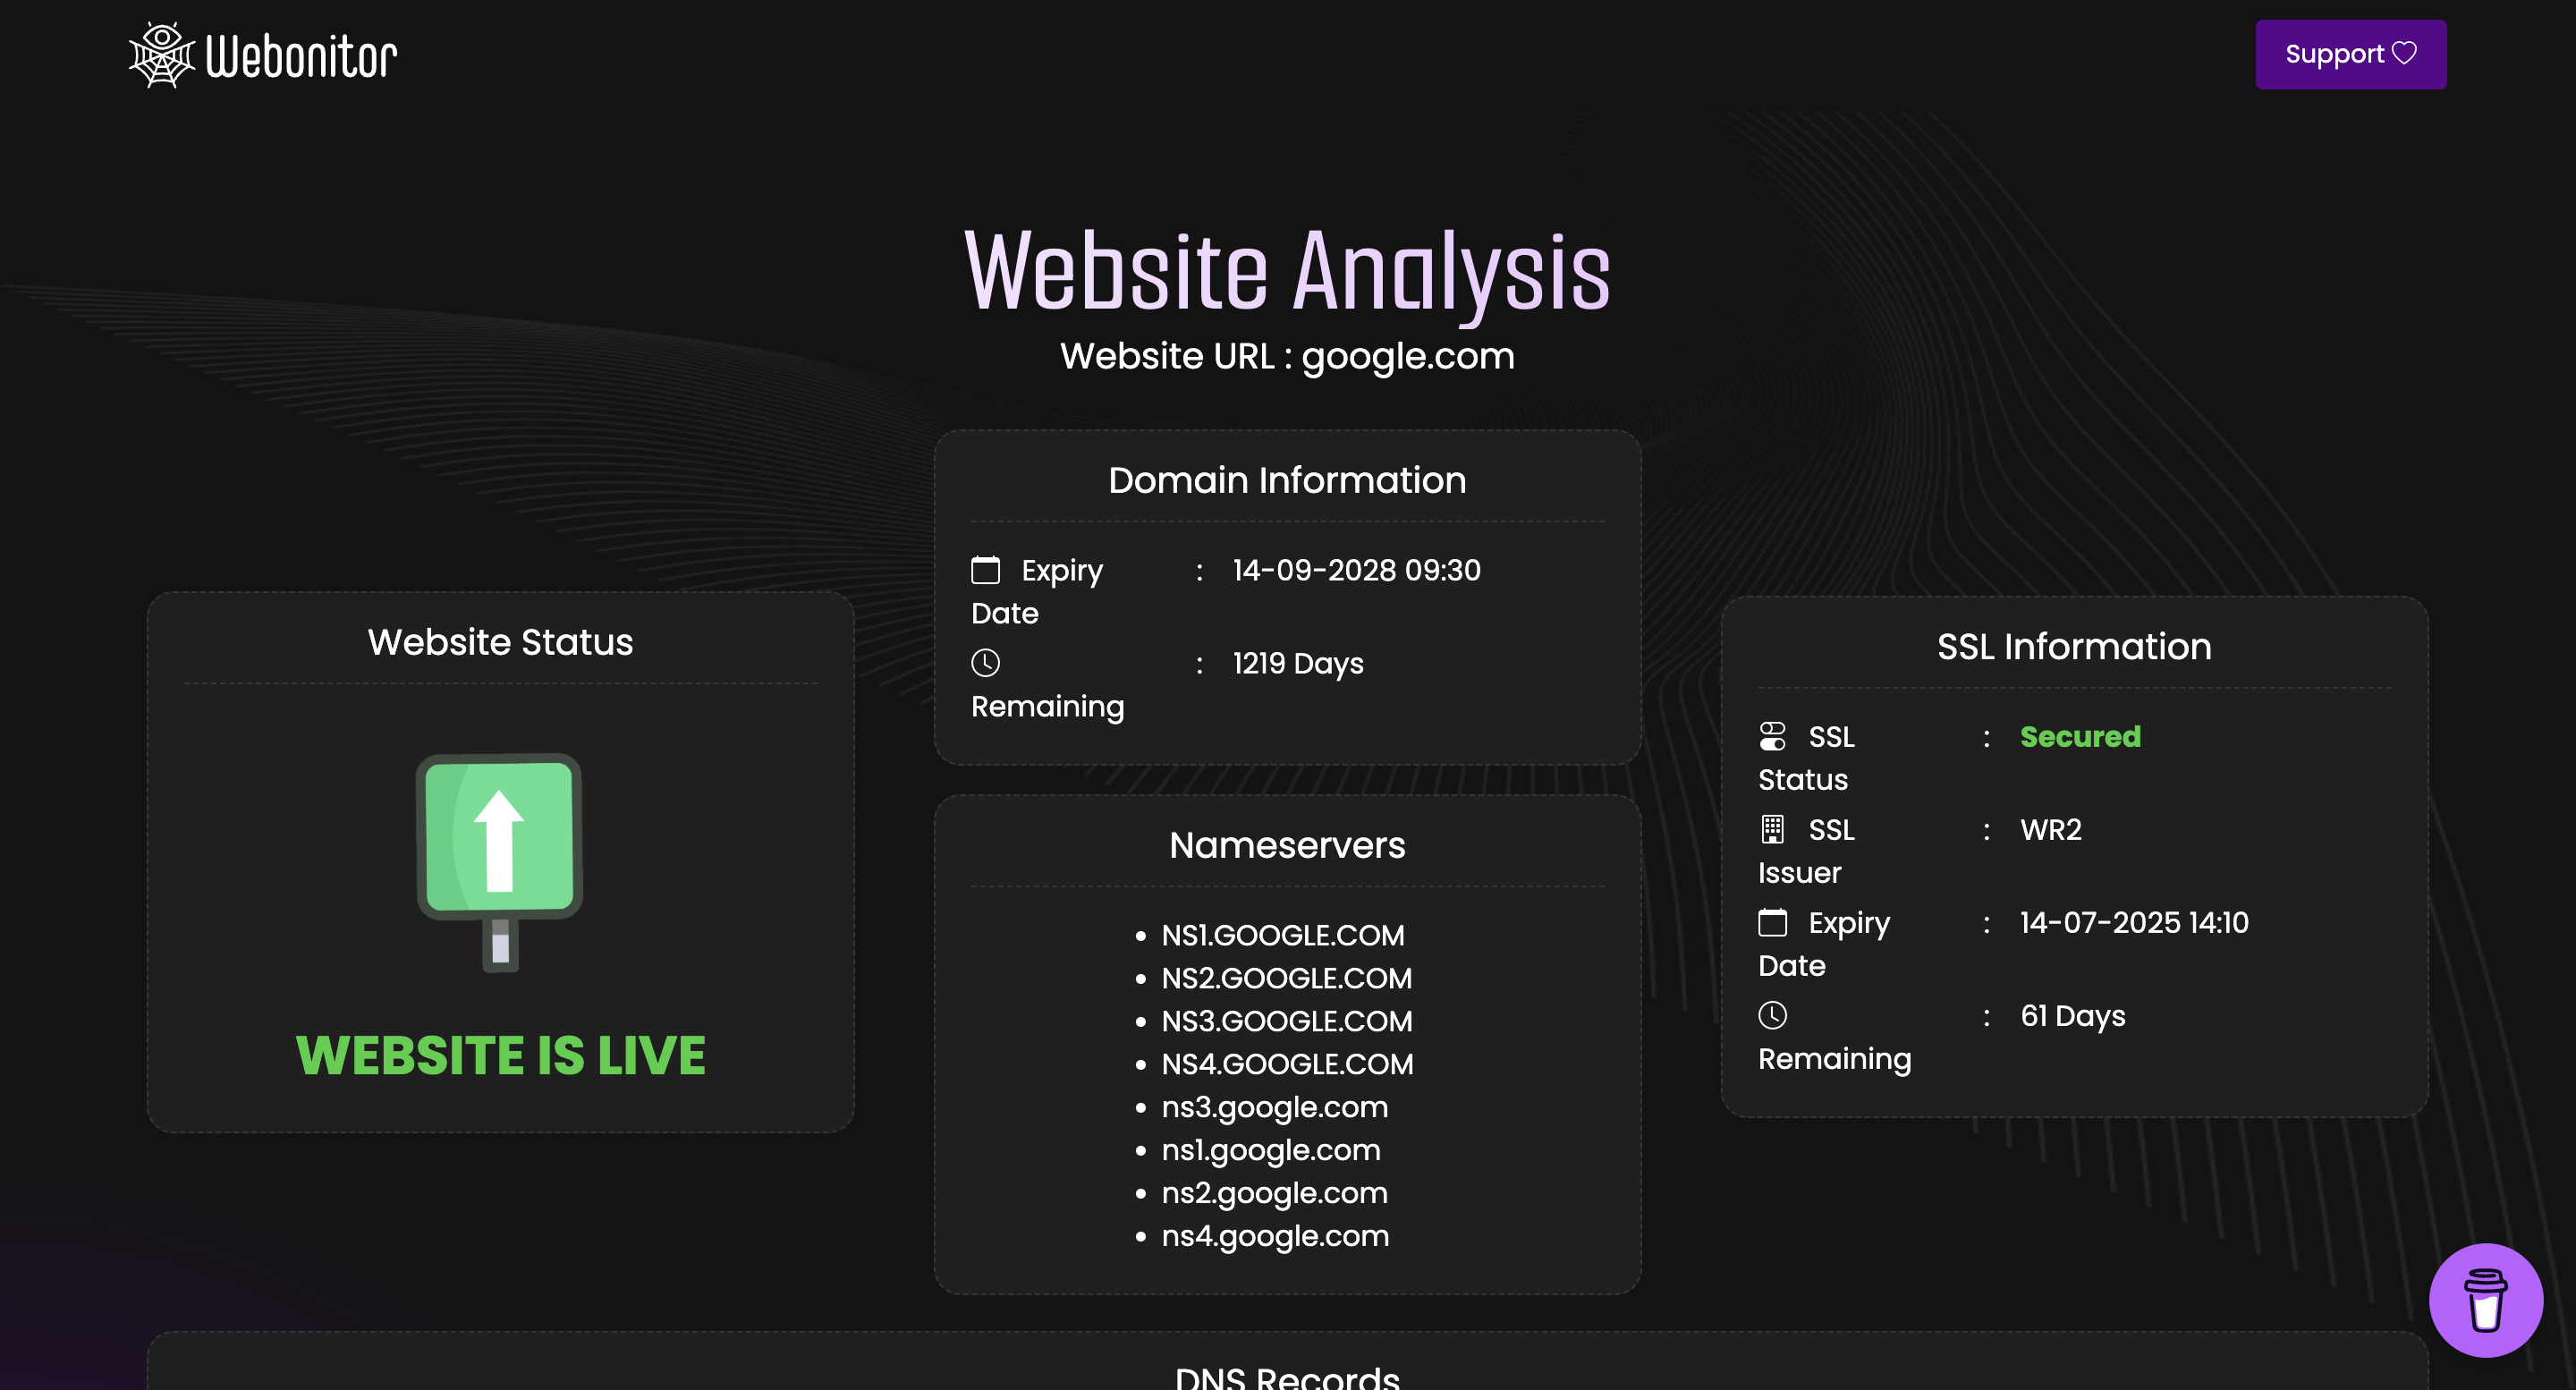The image size is (2576, 1390).
Task: Select lowercase nameserver 'ns1.google.com'
Action: [x=1271, y=1151]
